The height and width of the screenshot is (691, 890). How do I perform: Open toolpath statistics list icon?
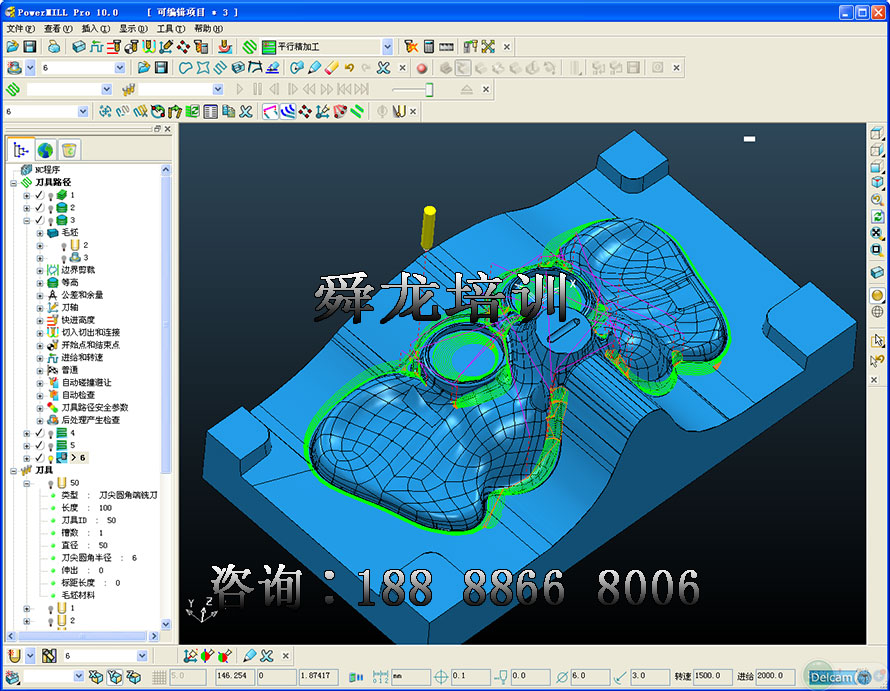pos(211,111)
